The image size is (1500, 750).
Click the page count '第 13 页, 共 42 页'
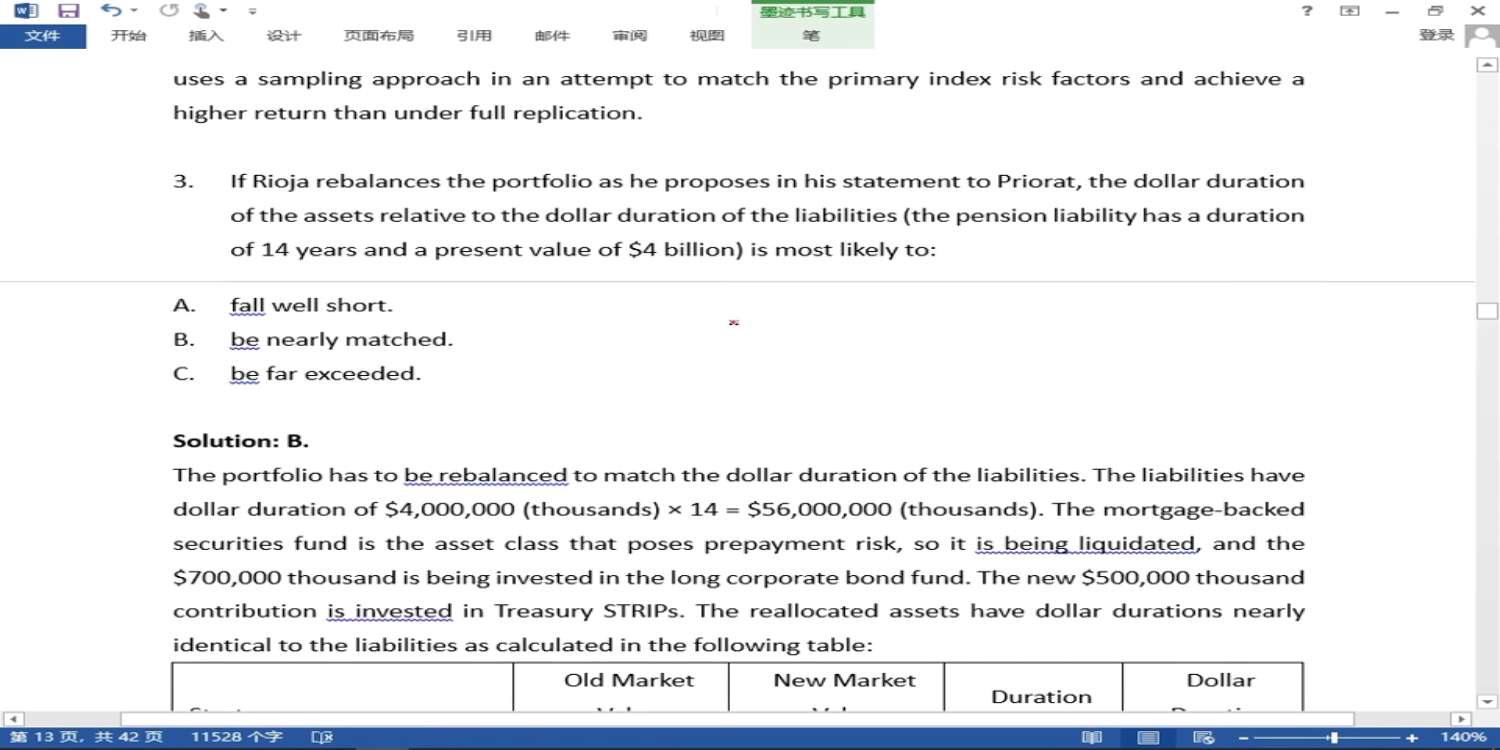[85, 738]
